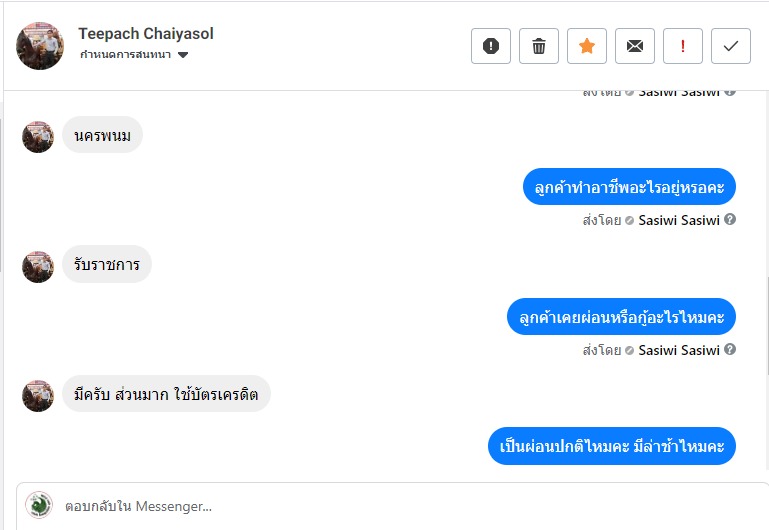Click help icon under ลูกค้าเคยผ่อน message

coord(730,349)
